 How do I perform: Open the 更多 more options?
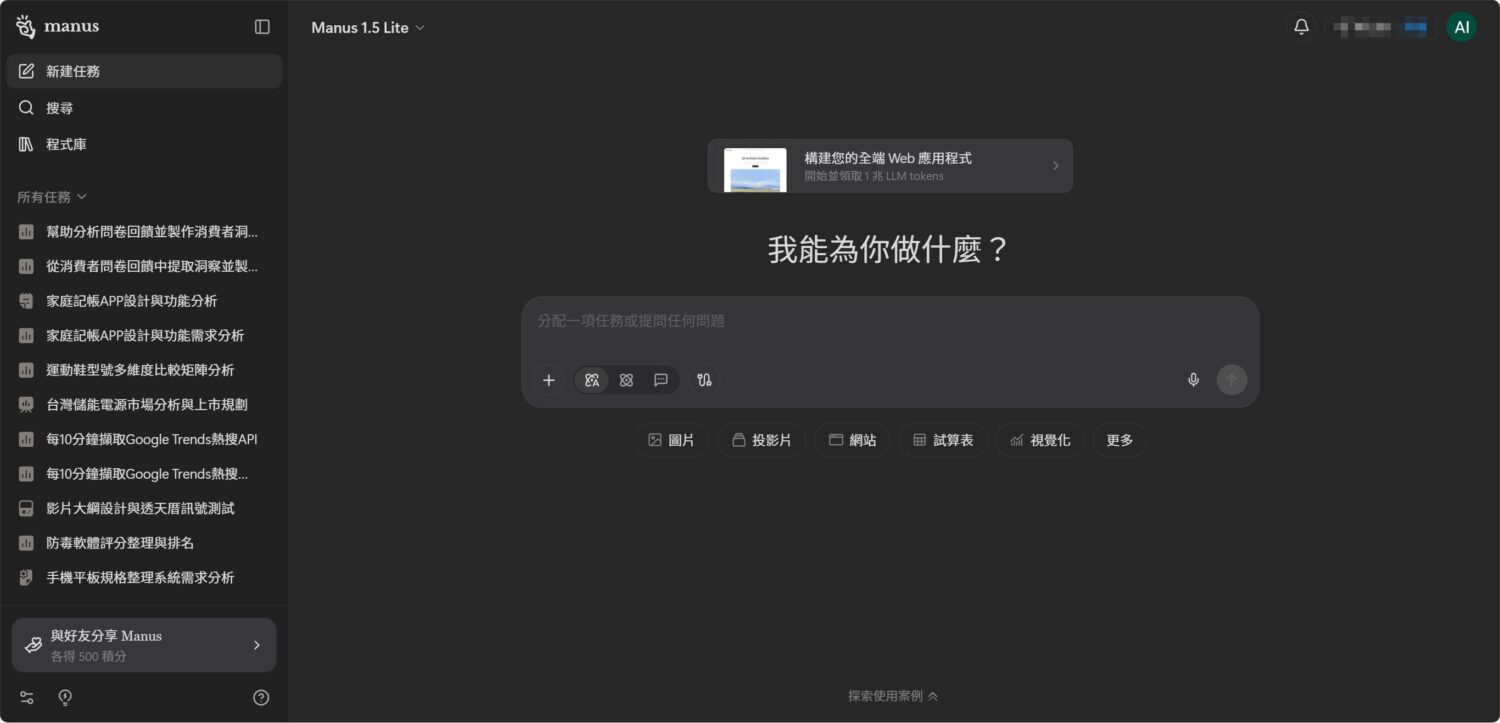[x=1120, y=440]
